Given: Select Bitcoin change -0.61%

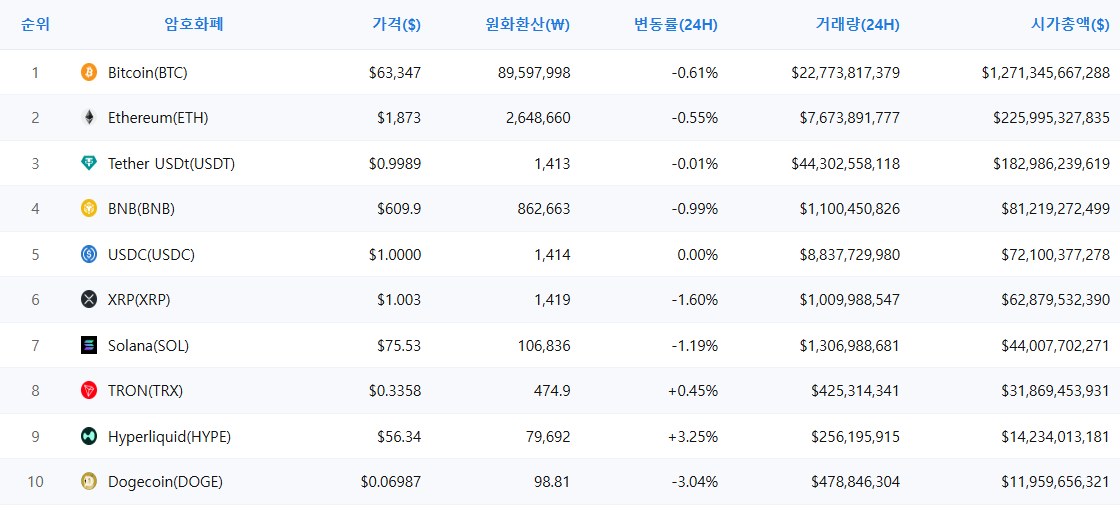Looking at the screenshot, I should tap(695, 72).
